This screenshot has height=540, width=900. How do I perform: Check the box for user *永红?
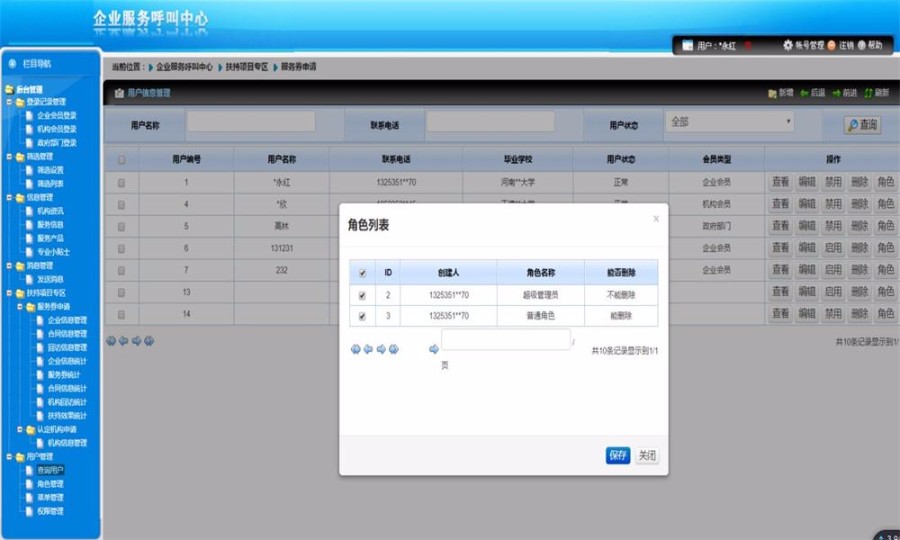122,183
